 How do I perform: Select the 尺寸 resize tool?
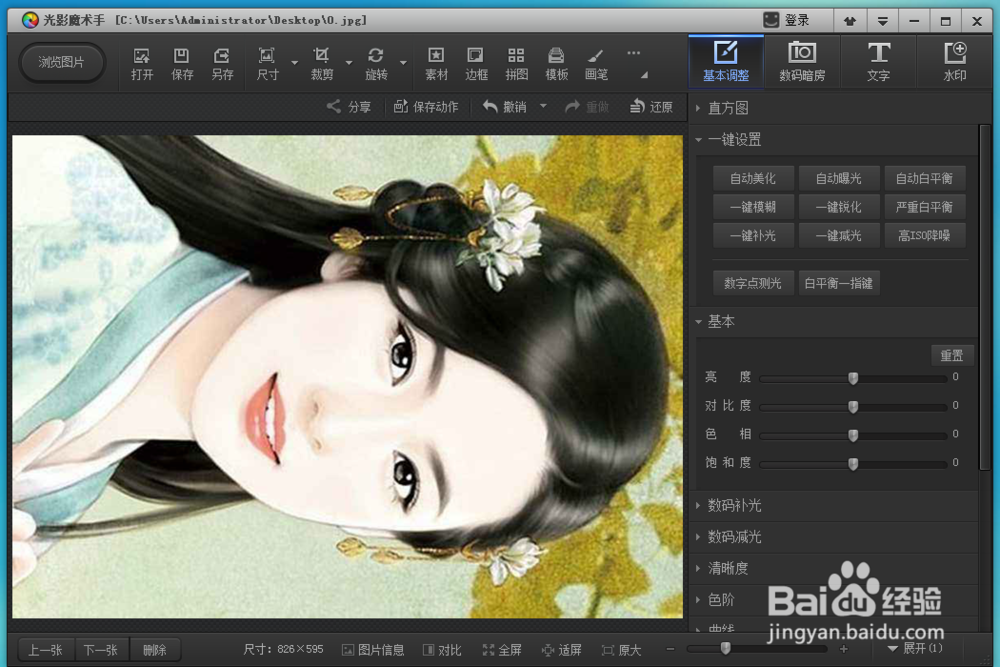pyautogui.click(x=267, y=64)
